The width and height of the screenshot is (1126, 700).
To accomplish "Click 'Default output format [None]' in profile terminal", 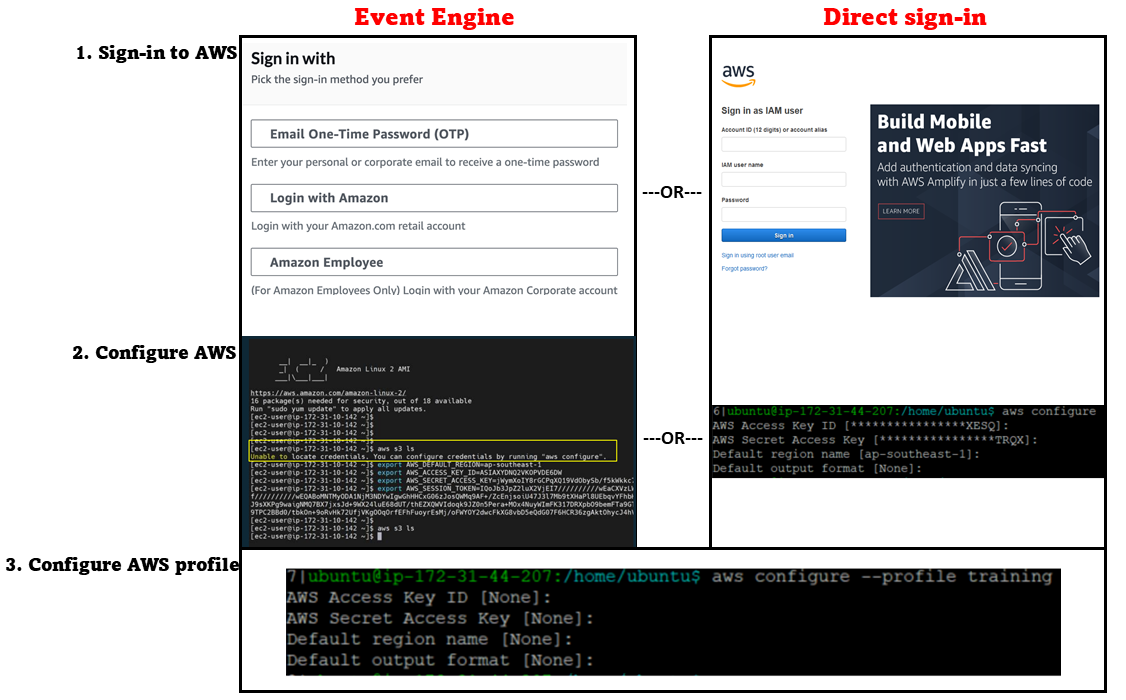I will [440, 660].
